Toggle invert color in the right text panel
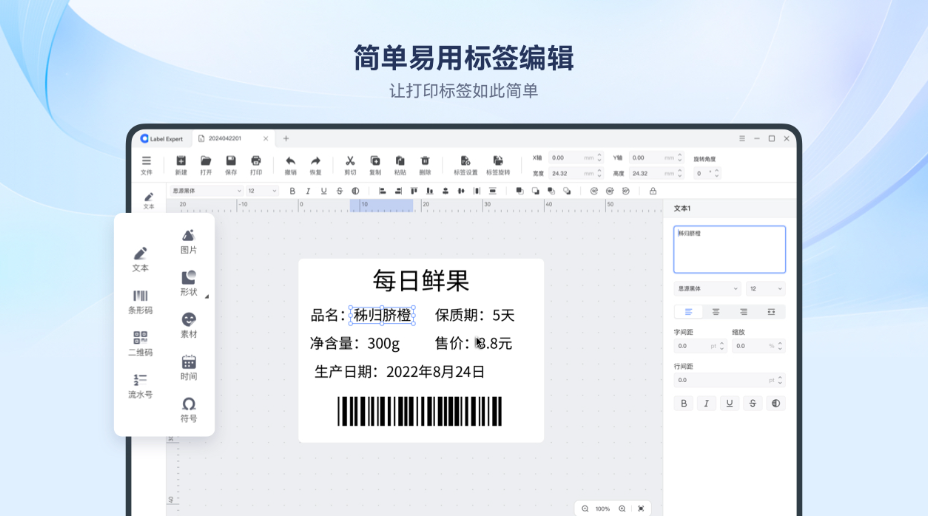The height and width of the screenshot is (516, 928). [x=775, y=404]
